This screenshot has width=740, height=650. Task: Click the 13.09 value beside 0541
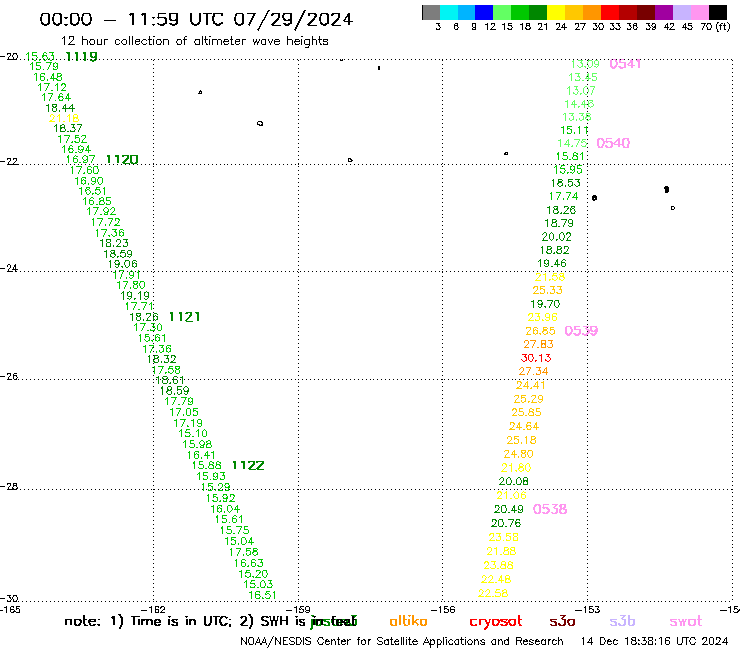pyautogui.click(x=585, y=64)
